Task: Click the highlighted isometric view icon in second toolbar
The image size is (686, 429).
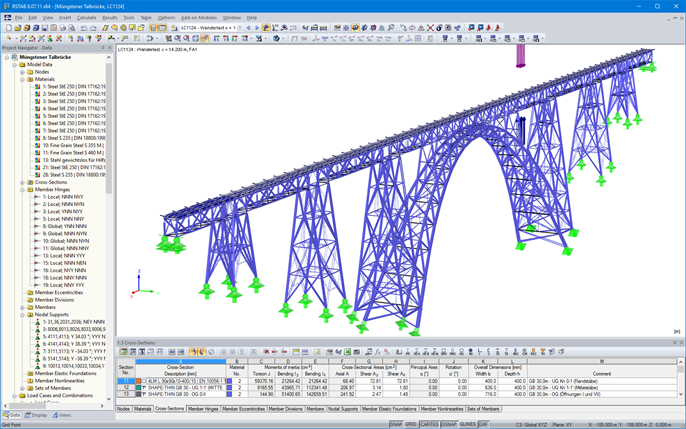Action: coord(204,38)
